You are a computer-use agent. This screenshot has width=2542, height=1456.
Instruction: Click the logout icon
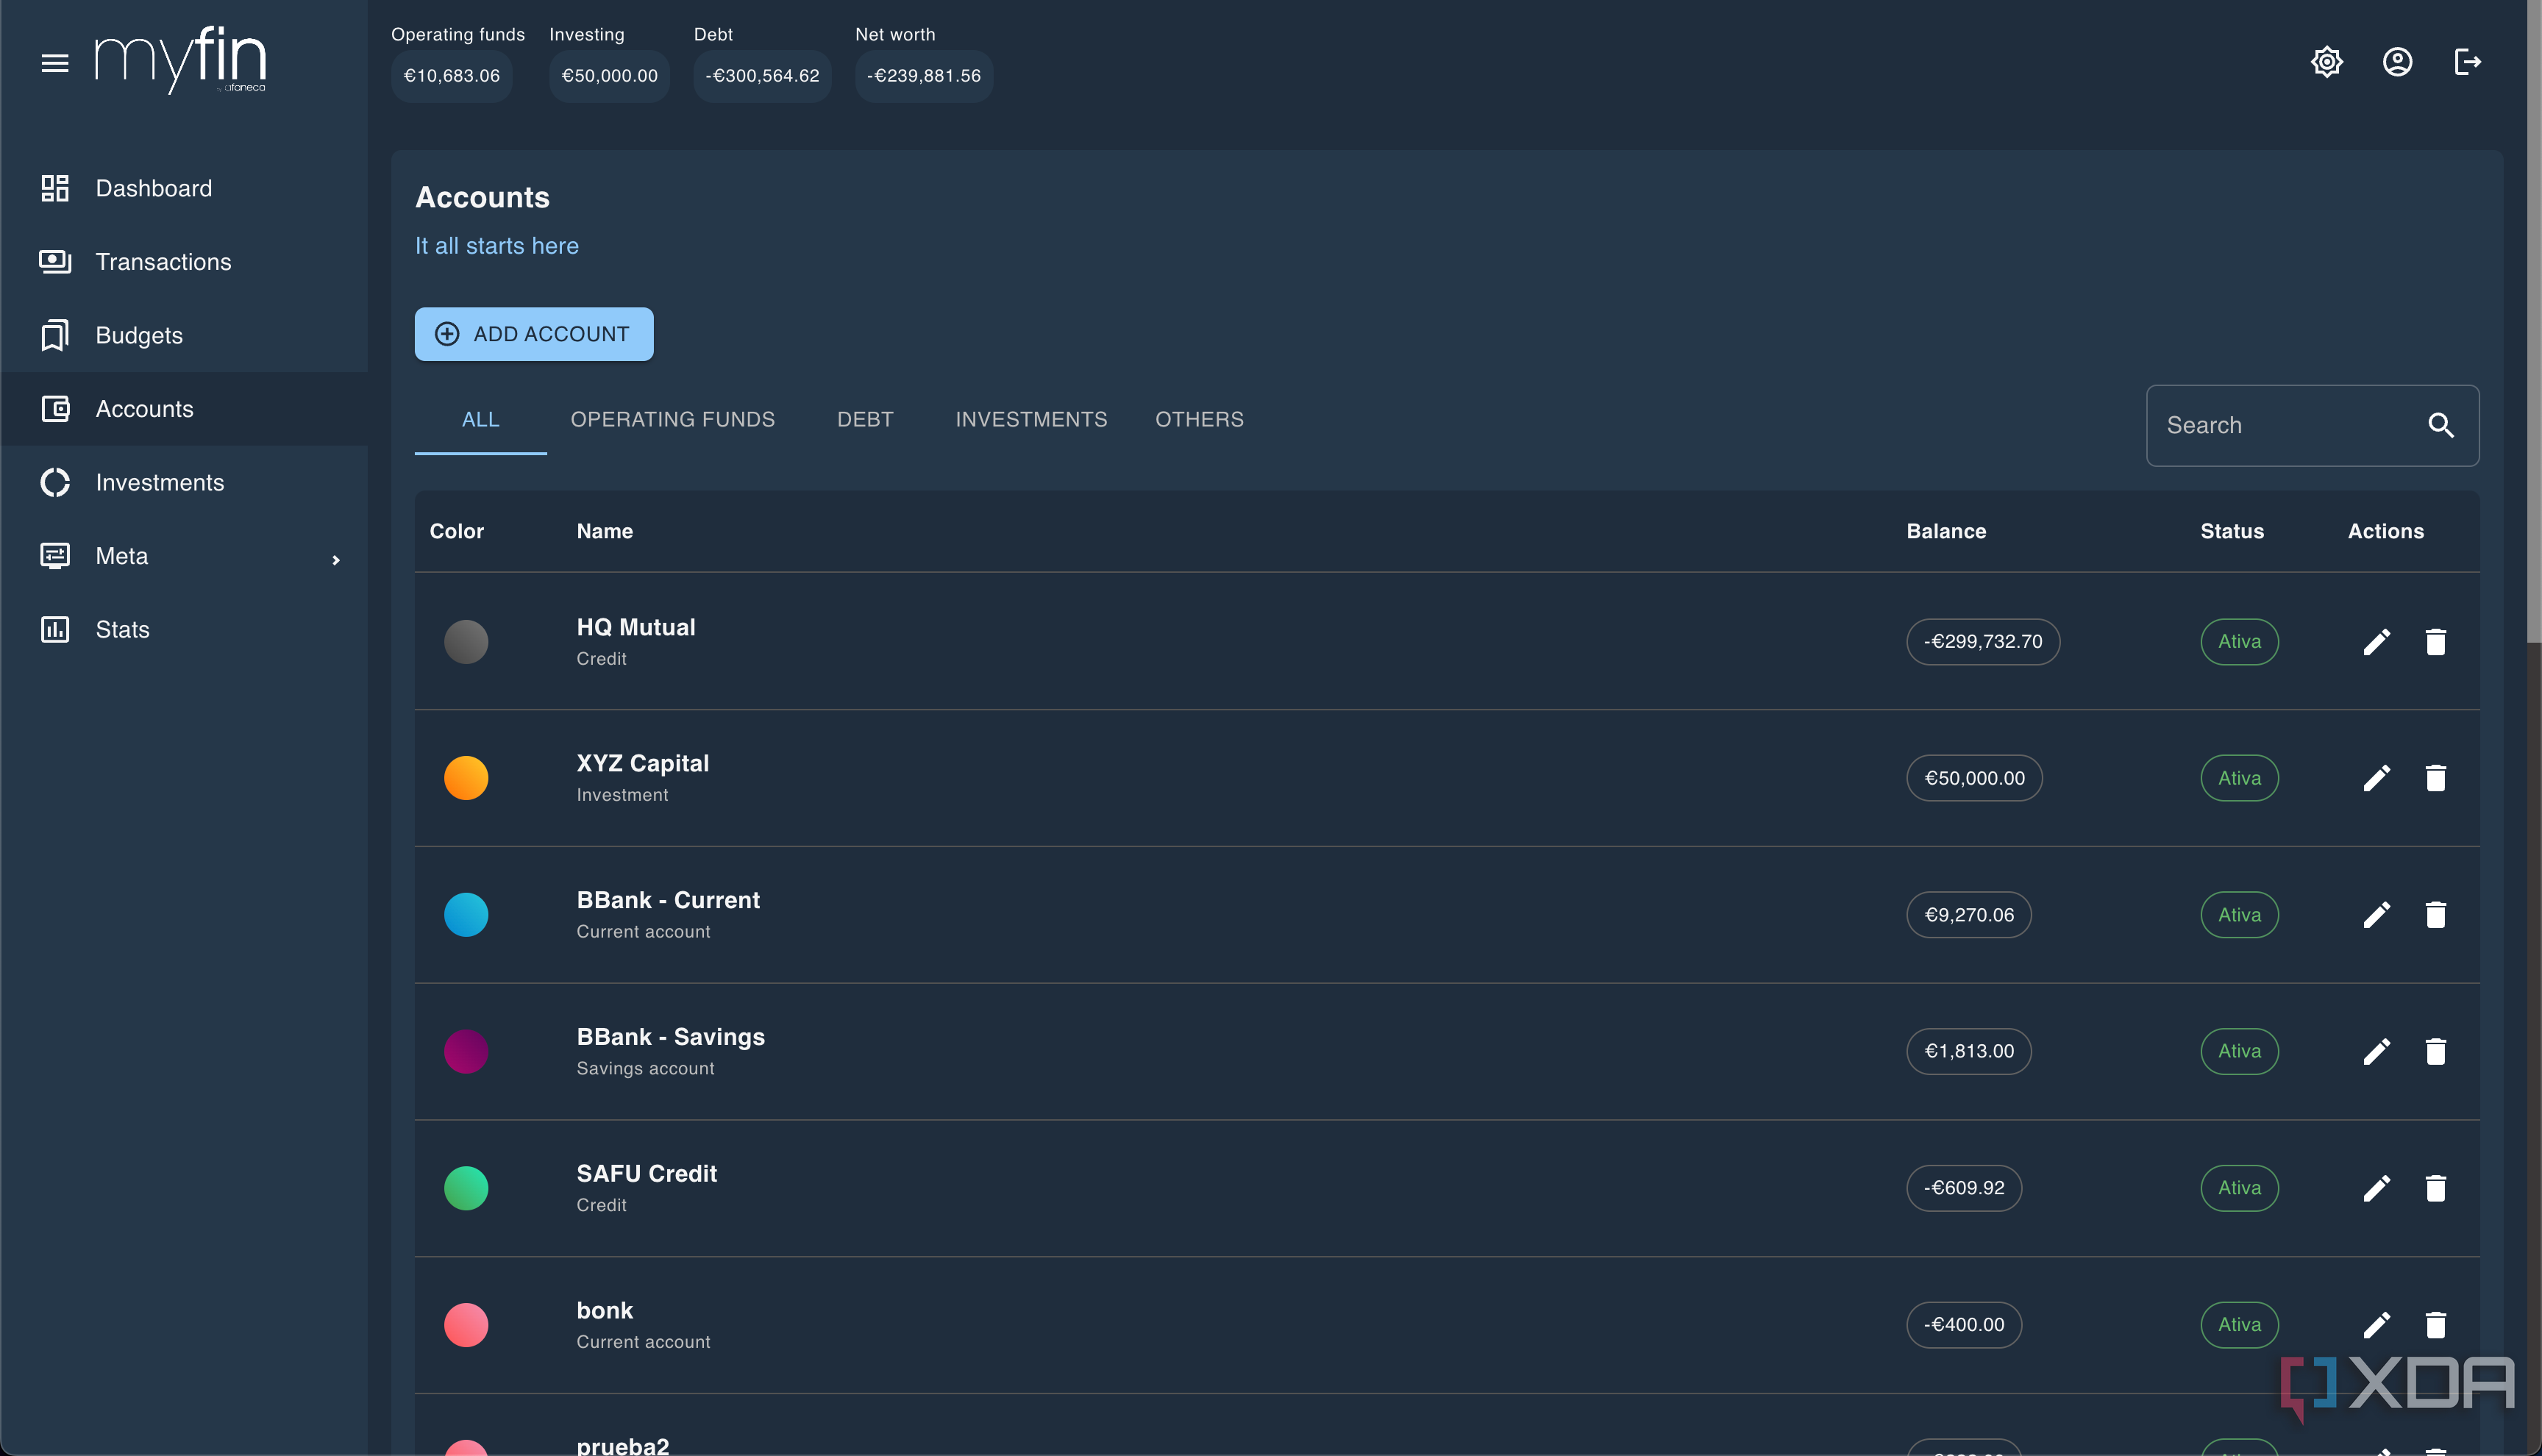[x=2467, y=62]
